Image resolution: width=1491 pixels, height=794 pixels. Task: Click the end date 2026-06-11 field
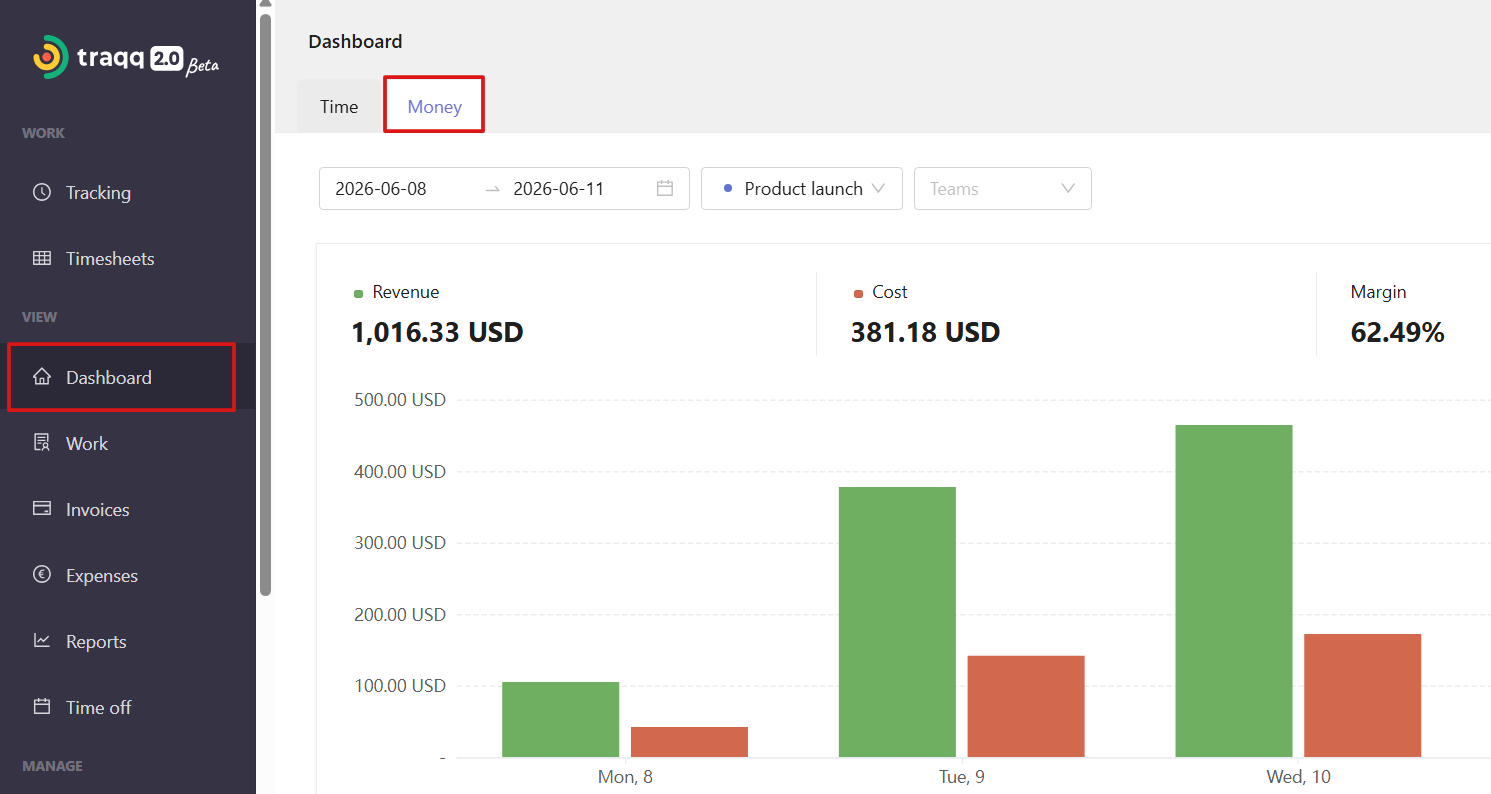[559, 189]
